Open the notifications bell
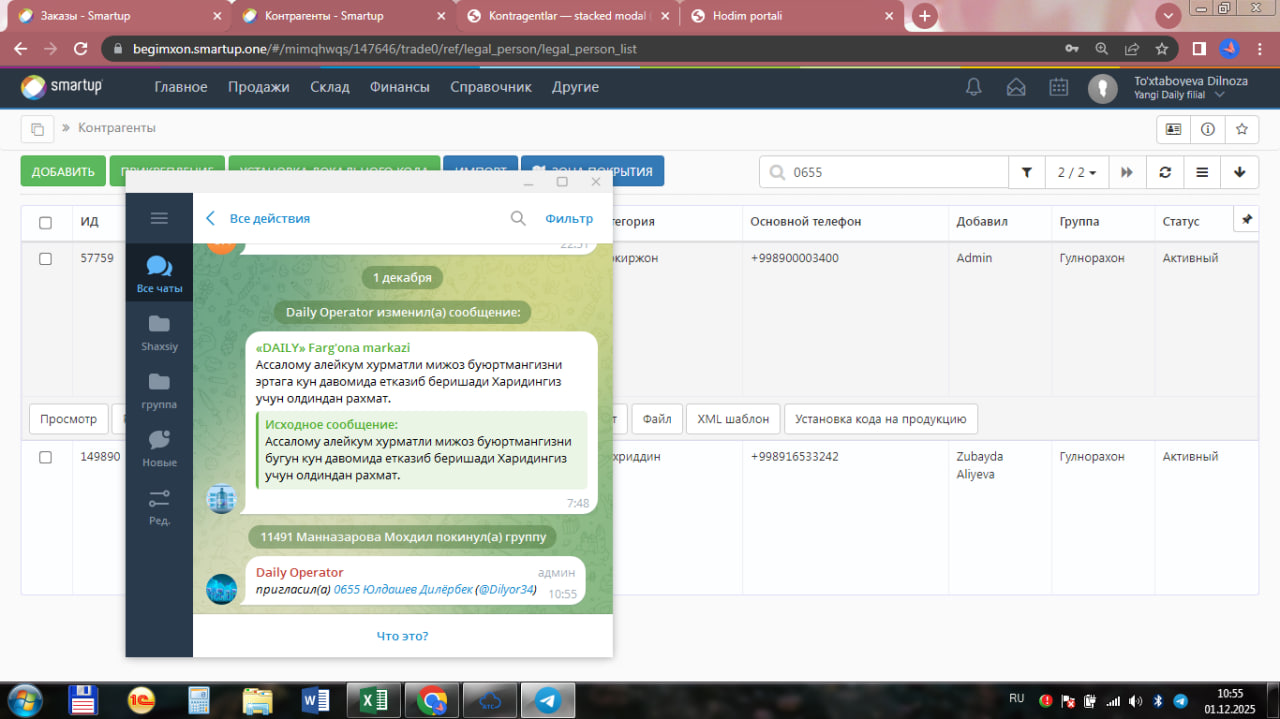 (x=973, y=87)
